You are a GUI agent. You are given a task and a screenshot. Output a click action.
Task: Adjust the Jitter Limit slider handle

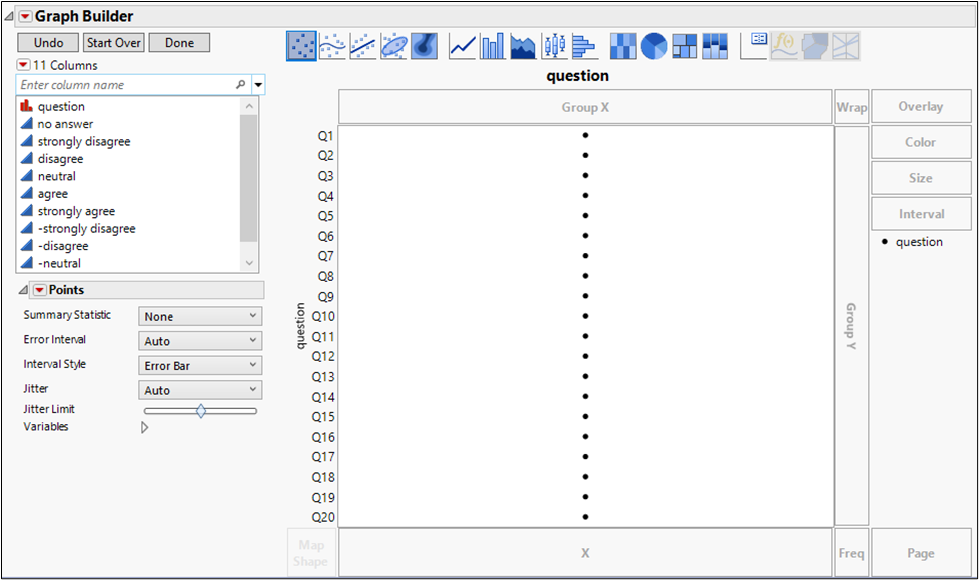(201, 411)
